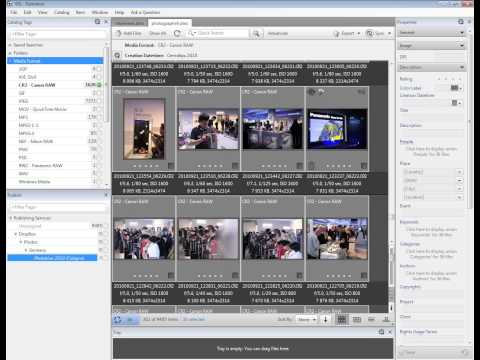
Task: Expand the Folders tree node
Action: tap(10, 53)
